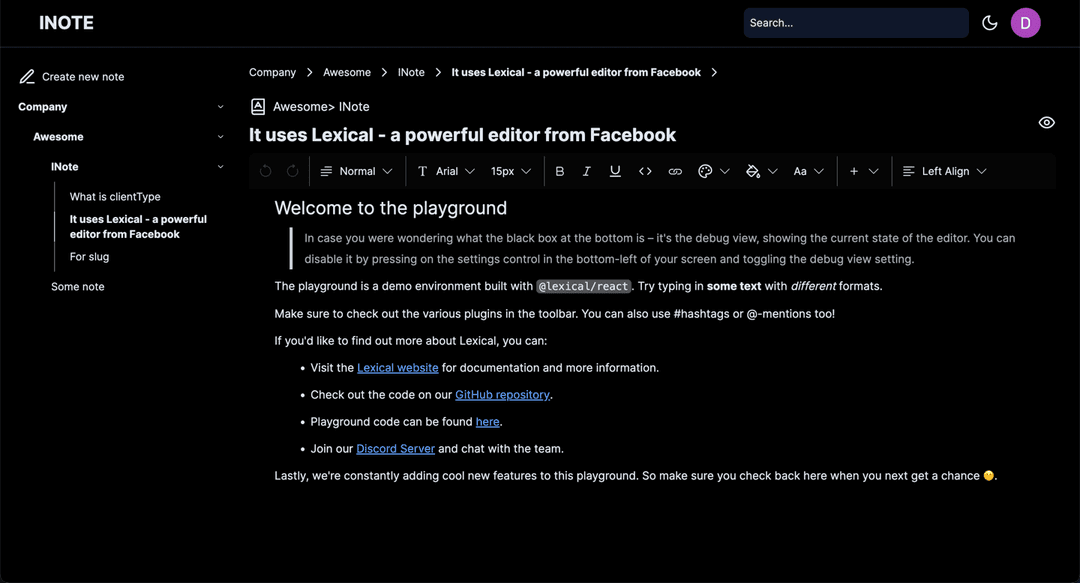
Task: Click the Underline icon
Action: 615,171
